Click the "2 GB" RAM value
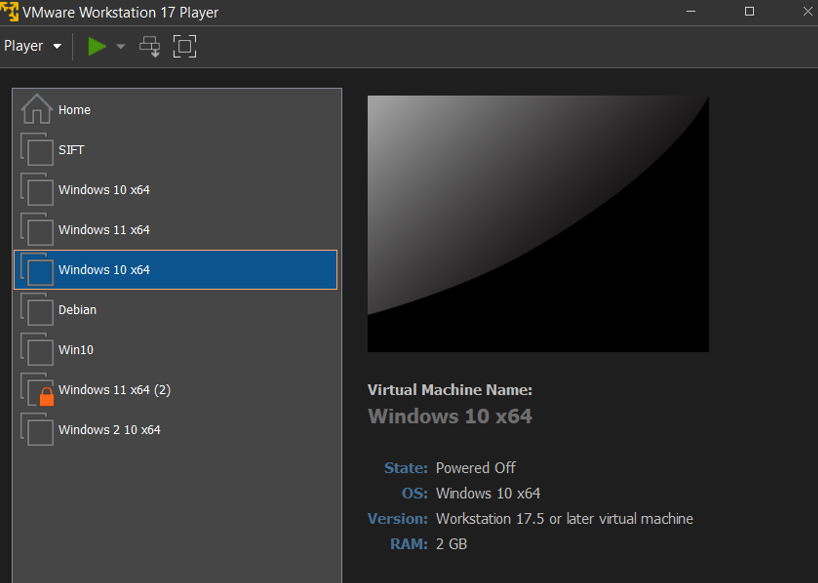Screen dimensions: 818x583 (452, 544)
